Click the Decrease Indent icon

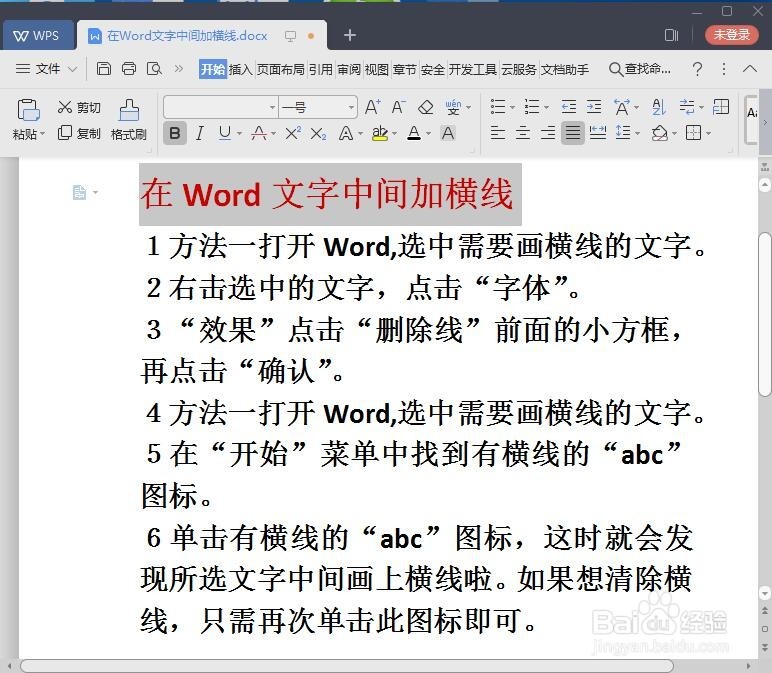tap(569, 107)
